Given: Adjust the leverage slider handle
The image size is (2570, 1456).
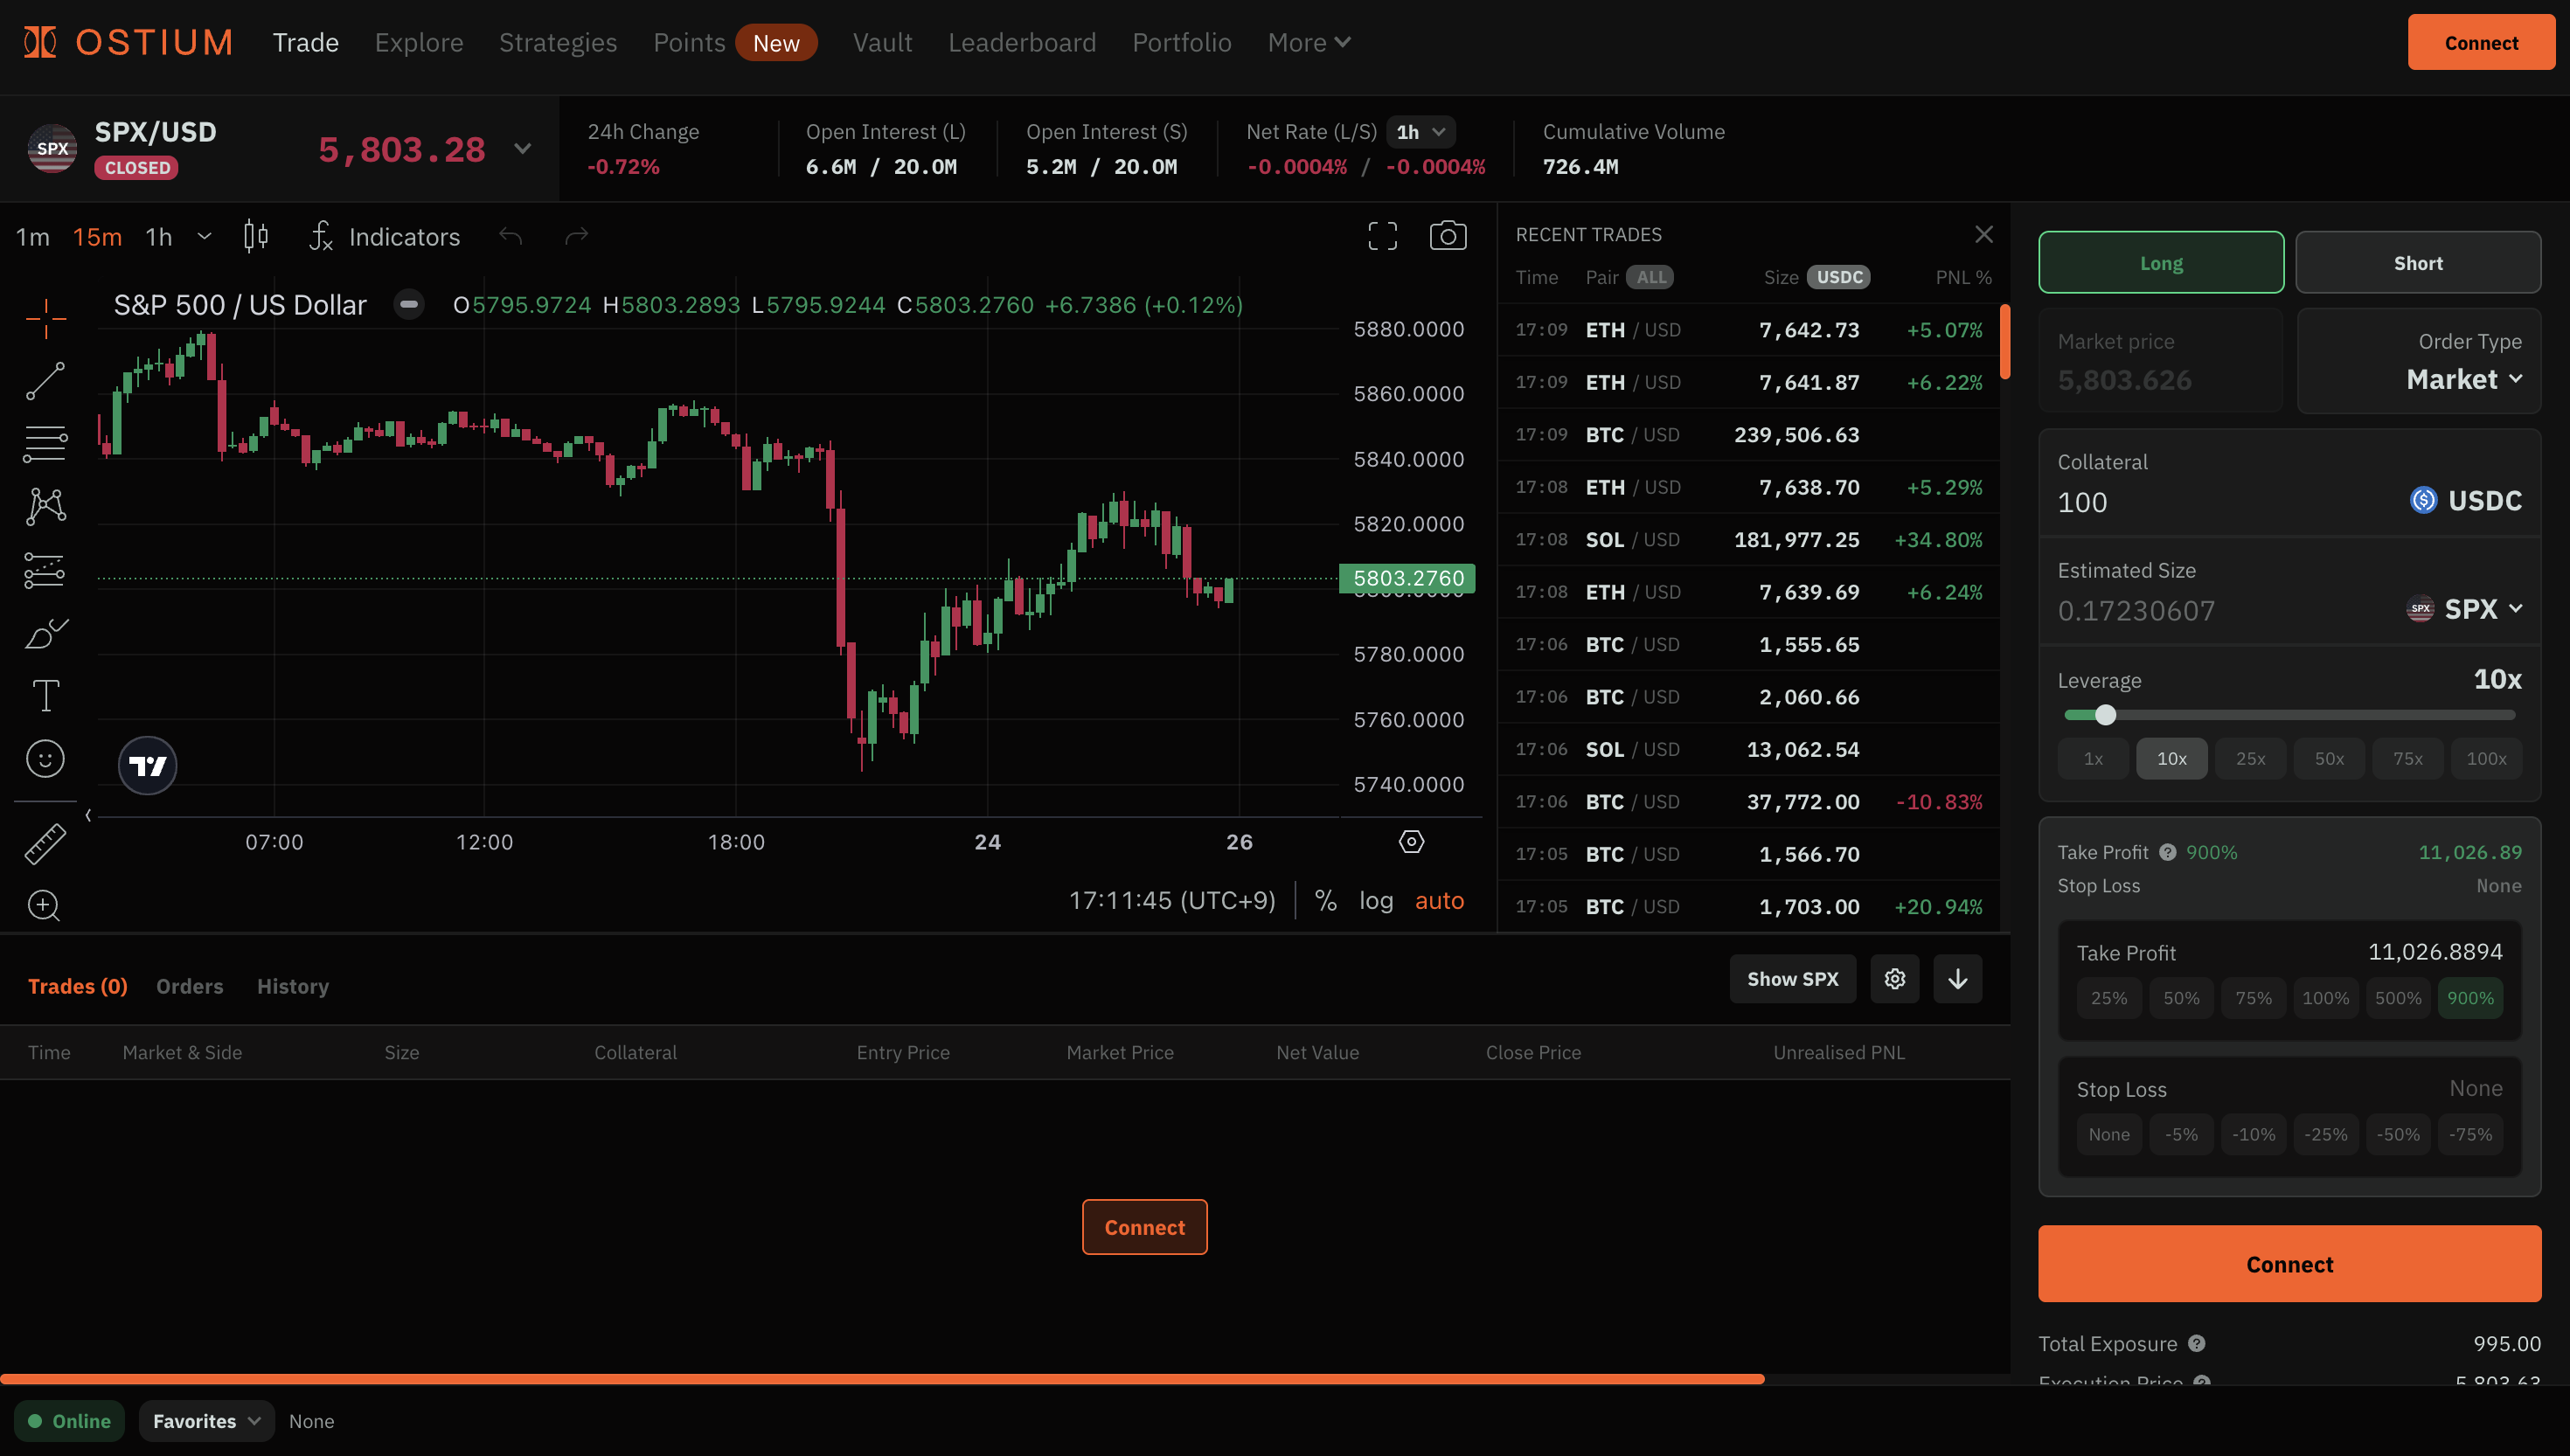Looking at the screenshot, I should coord(2105,715).
